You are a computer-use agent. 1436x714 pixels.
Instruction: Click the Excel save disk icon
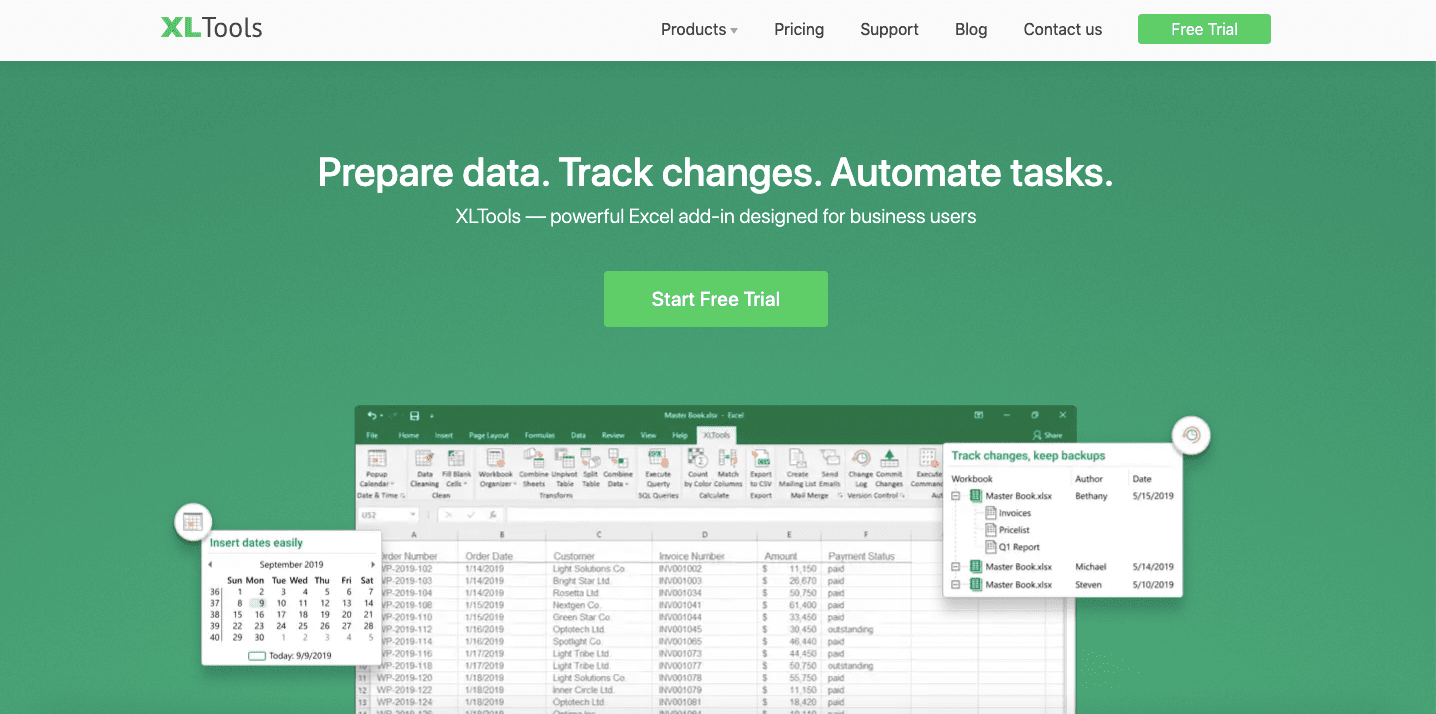(414, 415)
